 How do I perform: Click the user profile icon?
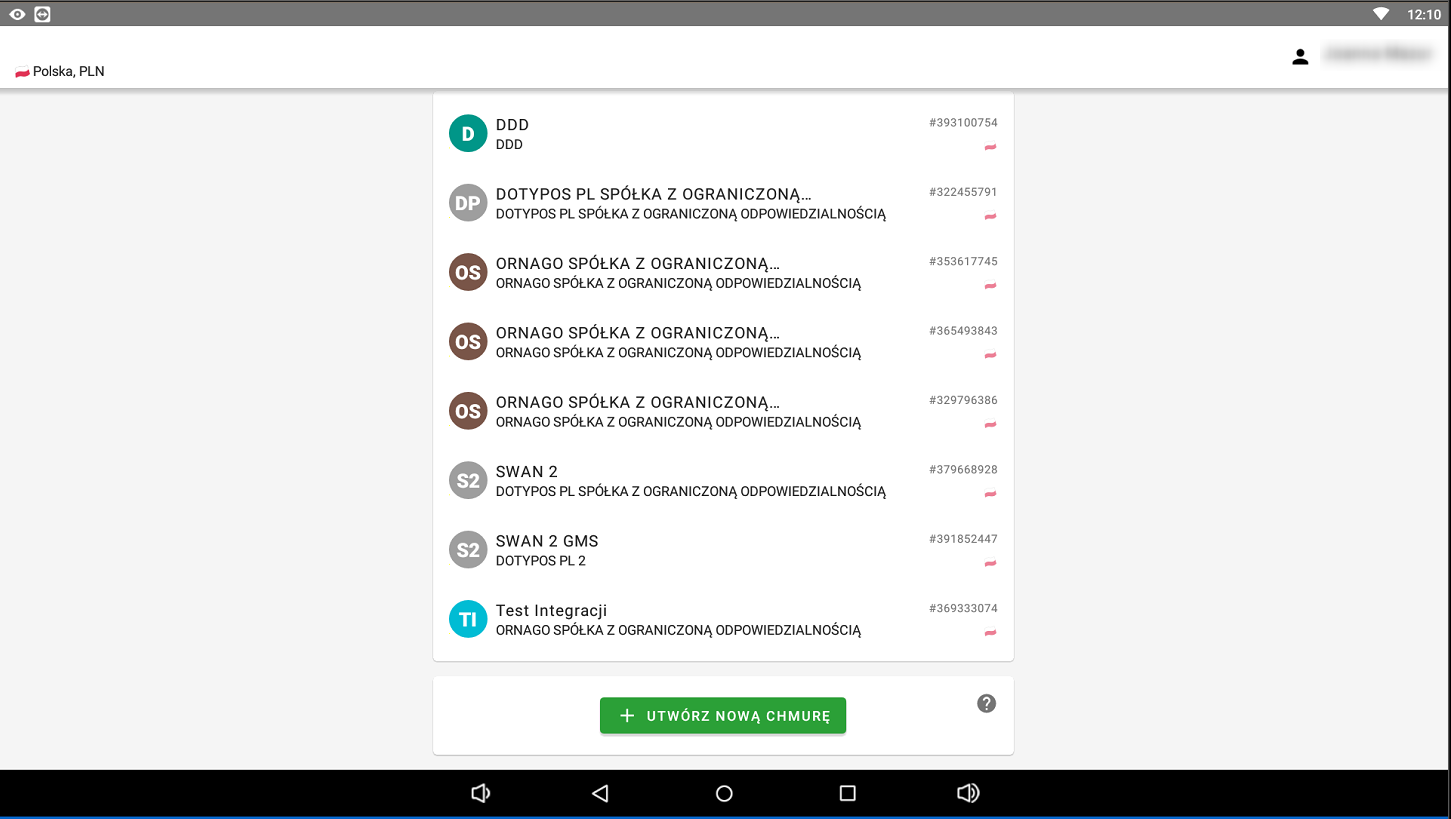(x=1300, y=57)
